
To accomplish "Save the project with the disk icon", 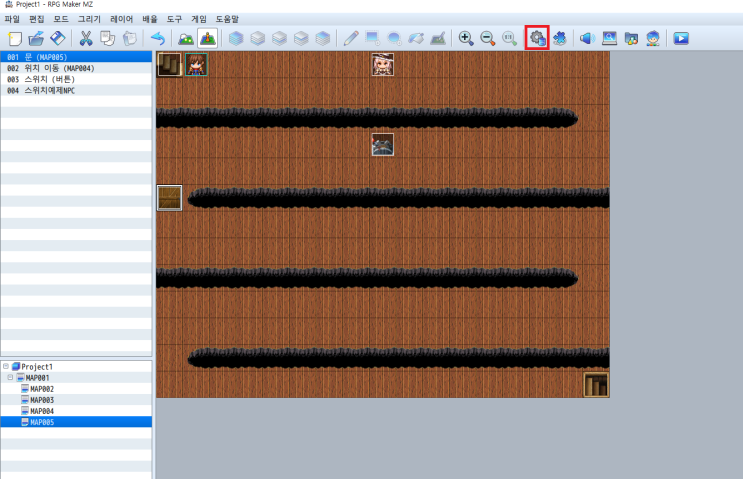I will click(x=58, y=38).
